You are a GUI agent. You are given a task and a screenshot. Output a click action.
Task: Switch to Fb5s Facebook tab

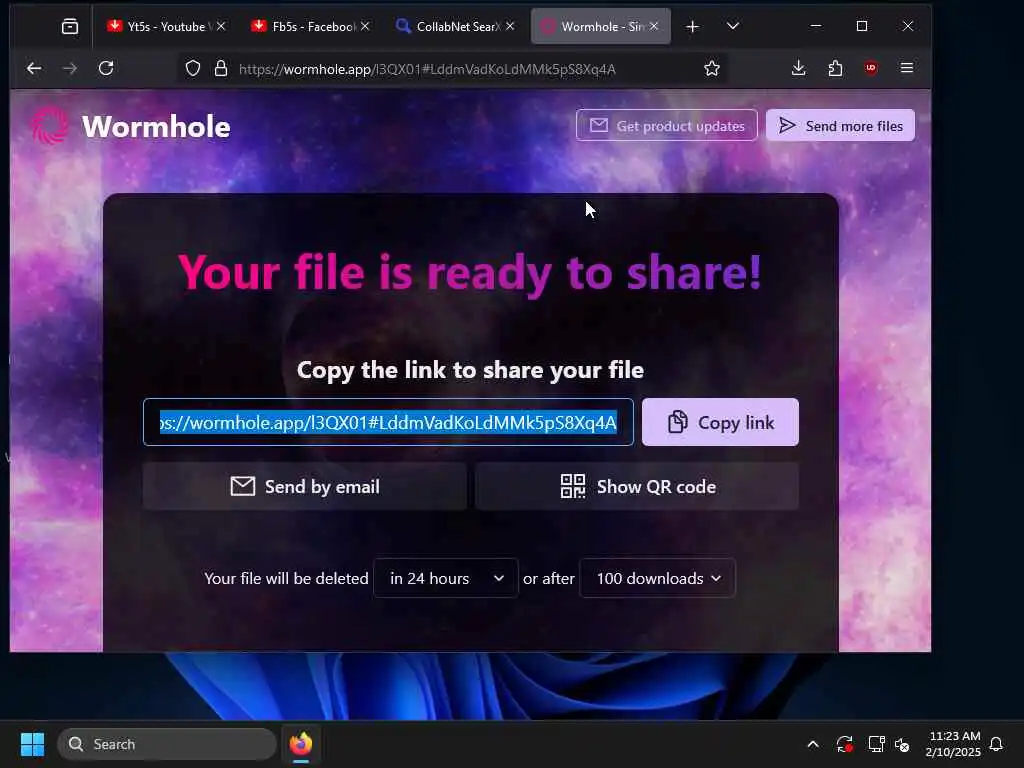[311, 26]
